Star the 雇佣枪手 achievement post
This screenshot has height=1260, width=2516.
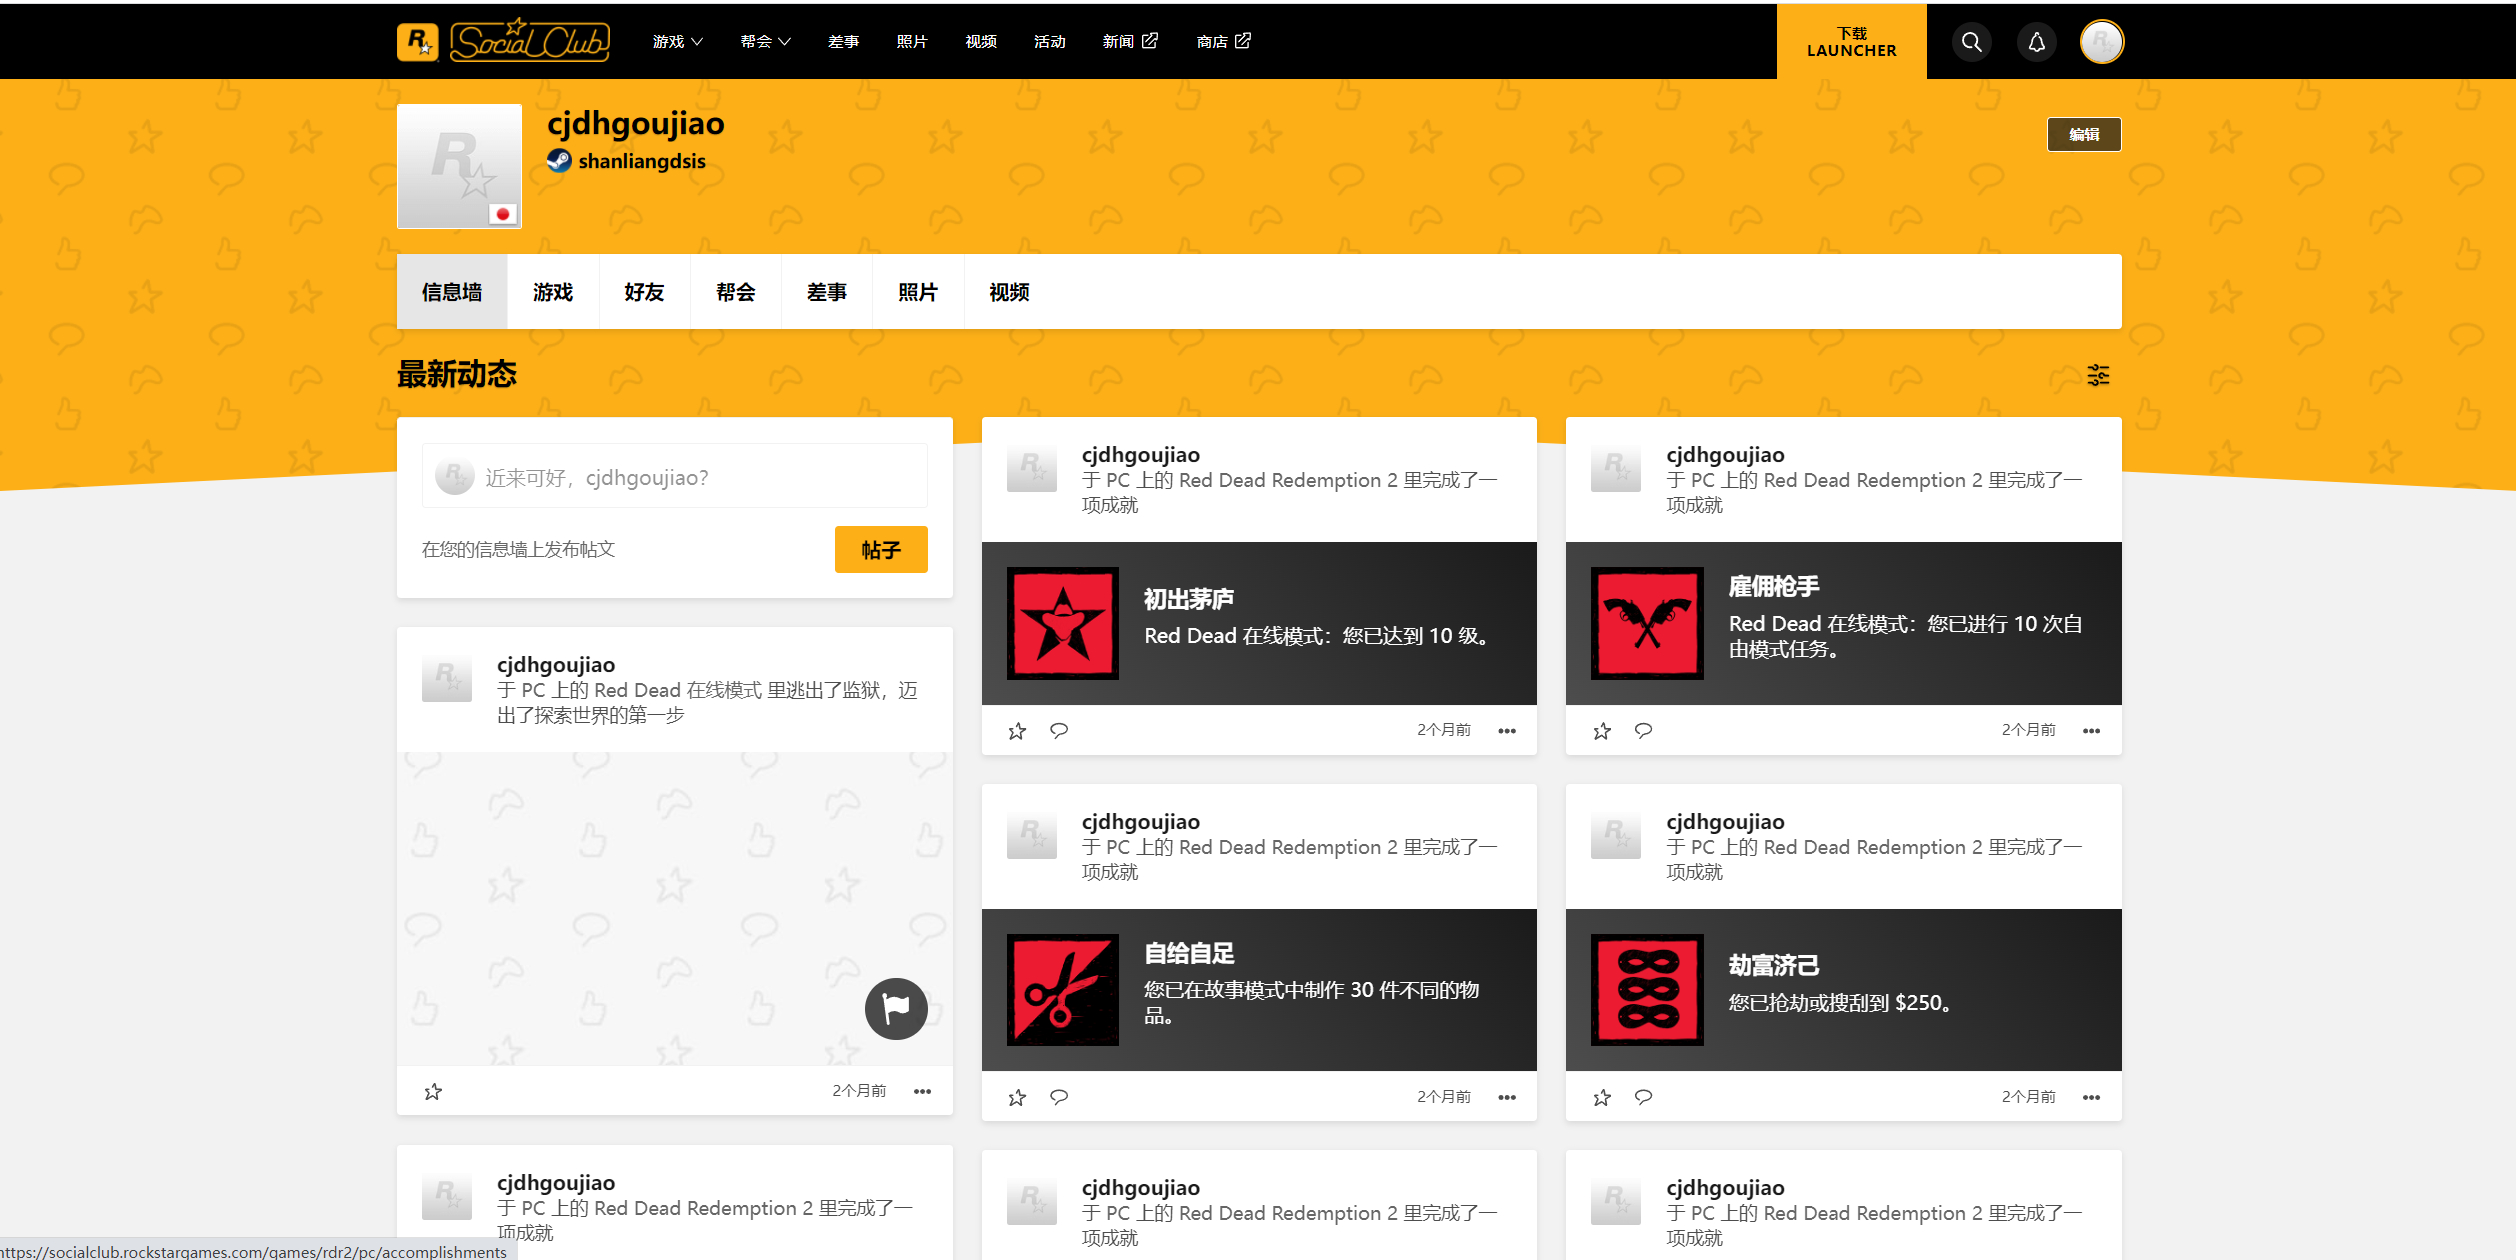(x=1602, y=731)
